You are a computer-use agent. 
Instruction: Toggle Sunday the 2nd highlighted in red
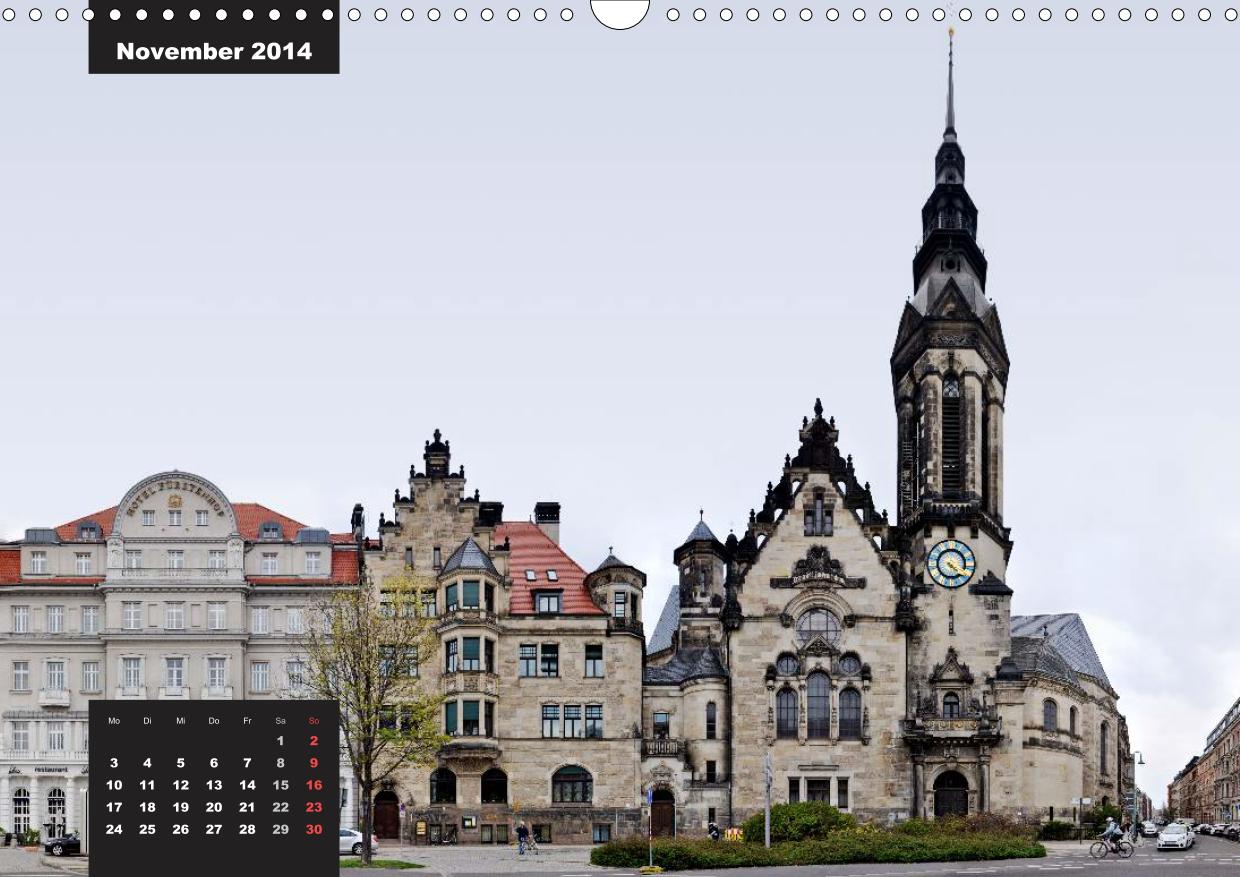pos(314,740)
